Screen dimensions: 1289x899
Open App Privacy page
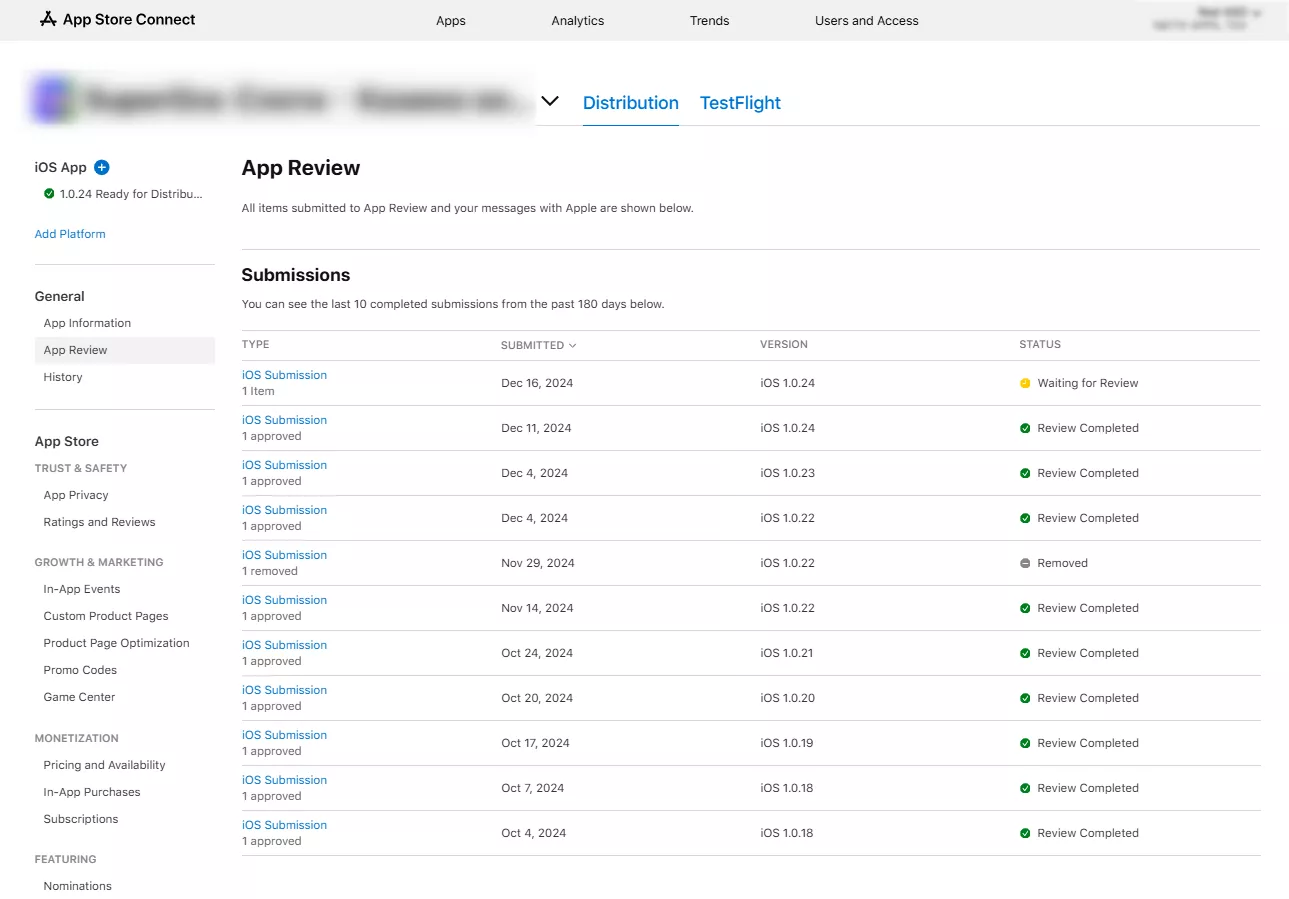pos(76,495)
